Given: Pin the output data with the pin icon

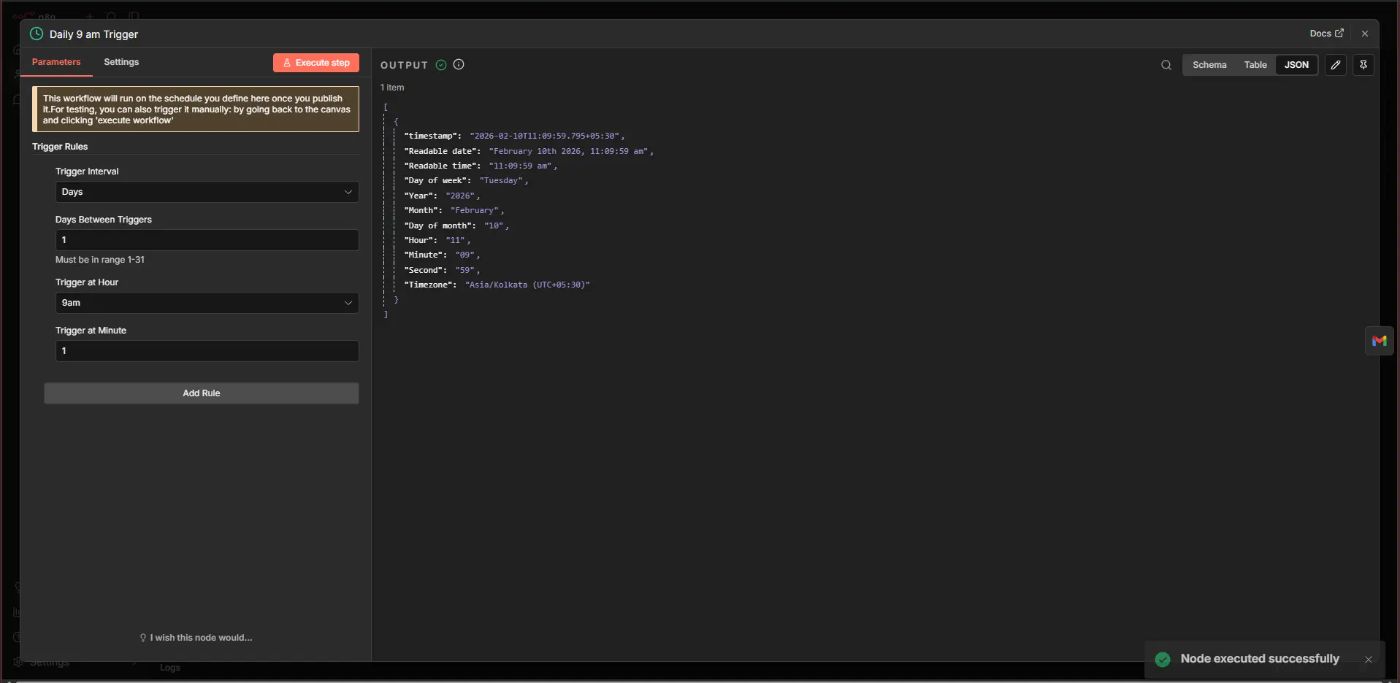Looking at the screenshot, I should (x=1363, y=65).
